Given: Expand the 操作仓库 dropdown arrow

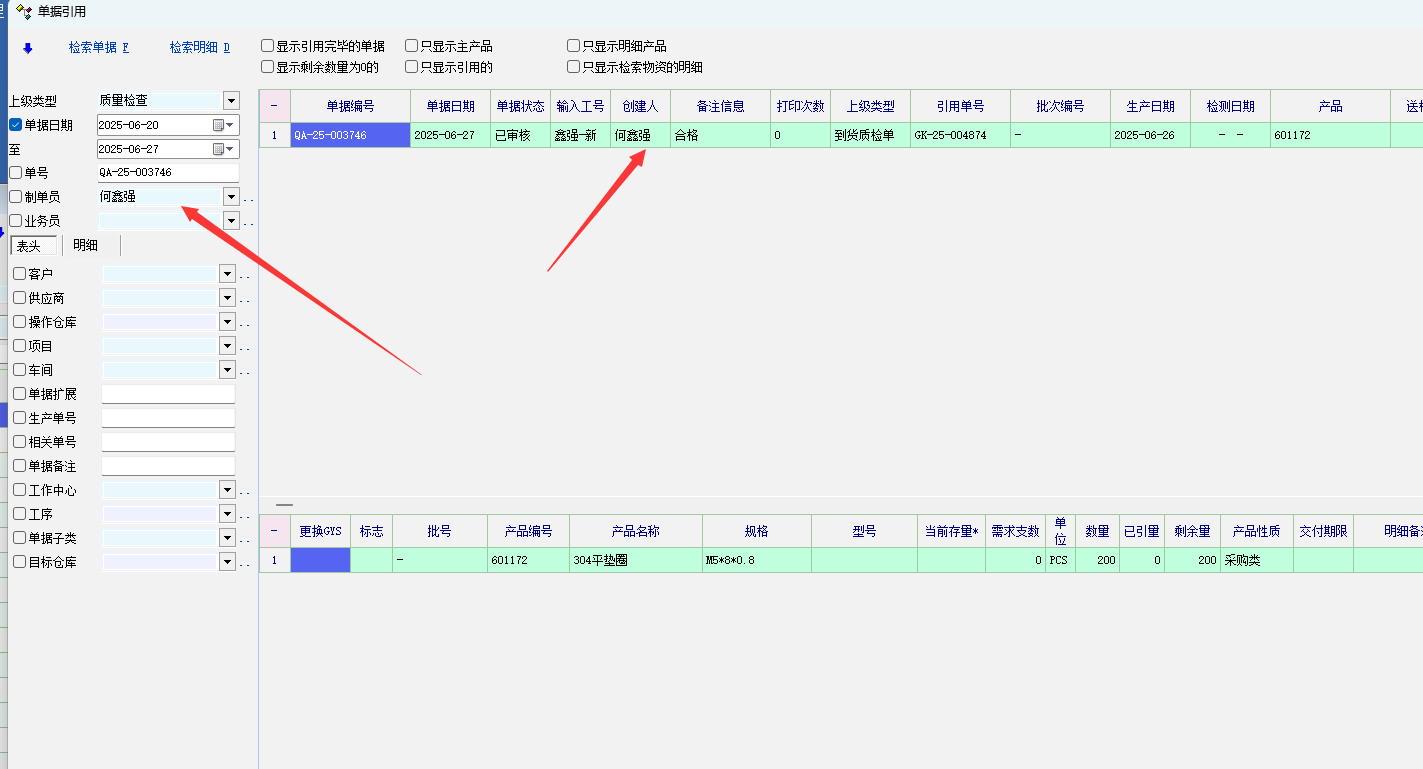Looking at the screenshot, I should click(227, 322).
